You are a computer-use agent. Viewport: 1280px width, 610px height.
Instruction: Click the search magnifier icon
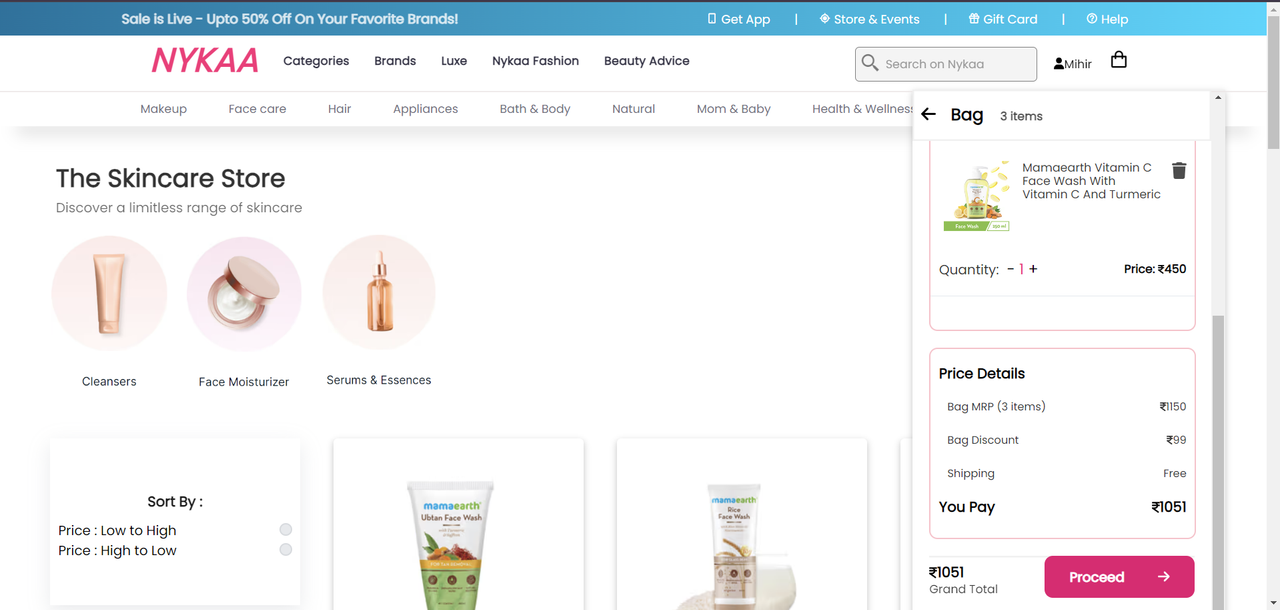[870, 63]
